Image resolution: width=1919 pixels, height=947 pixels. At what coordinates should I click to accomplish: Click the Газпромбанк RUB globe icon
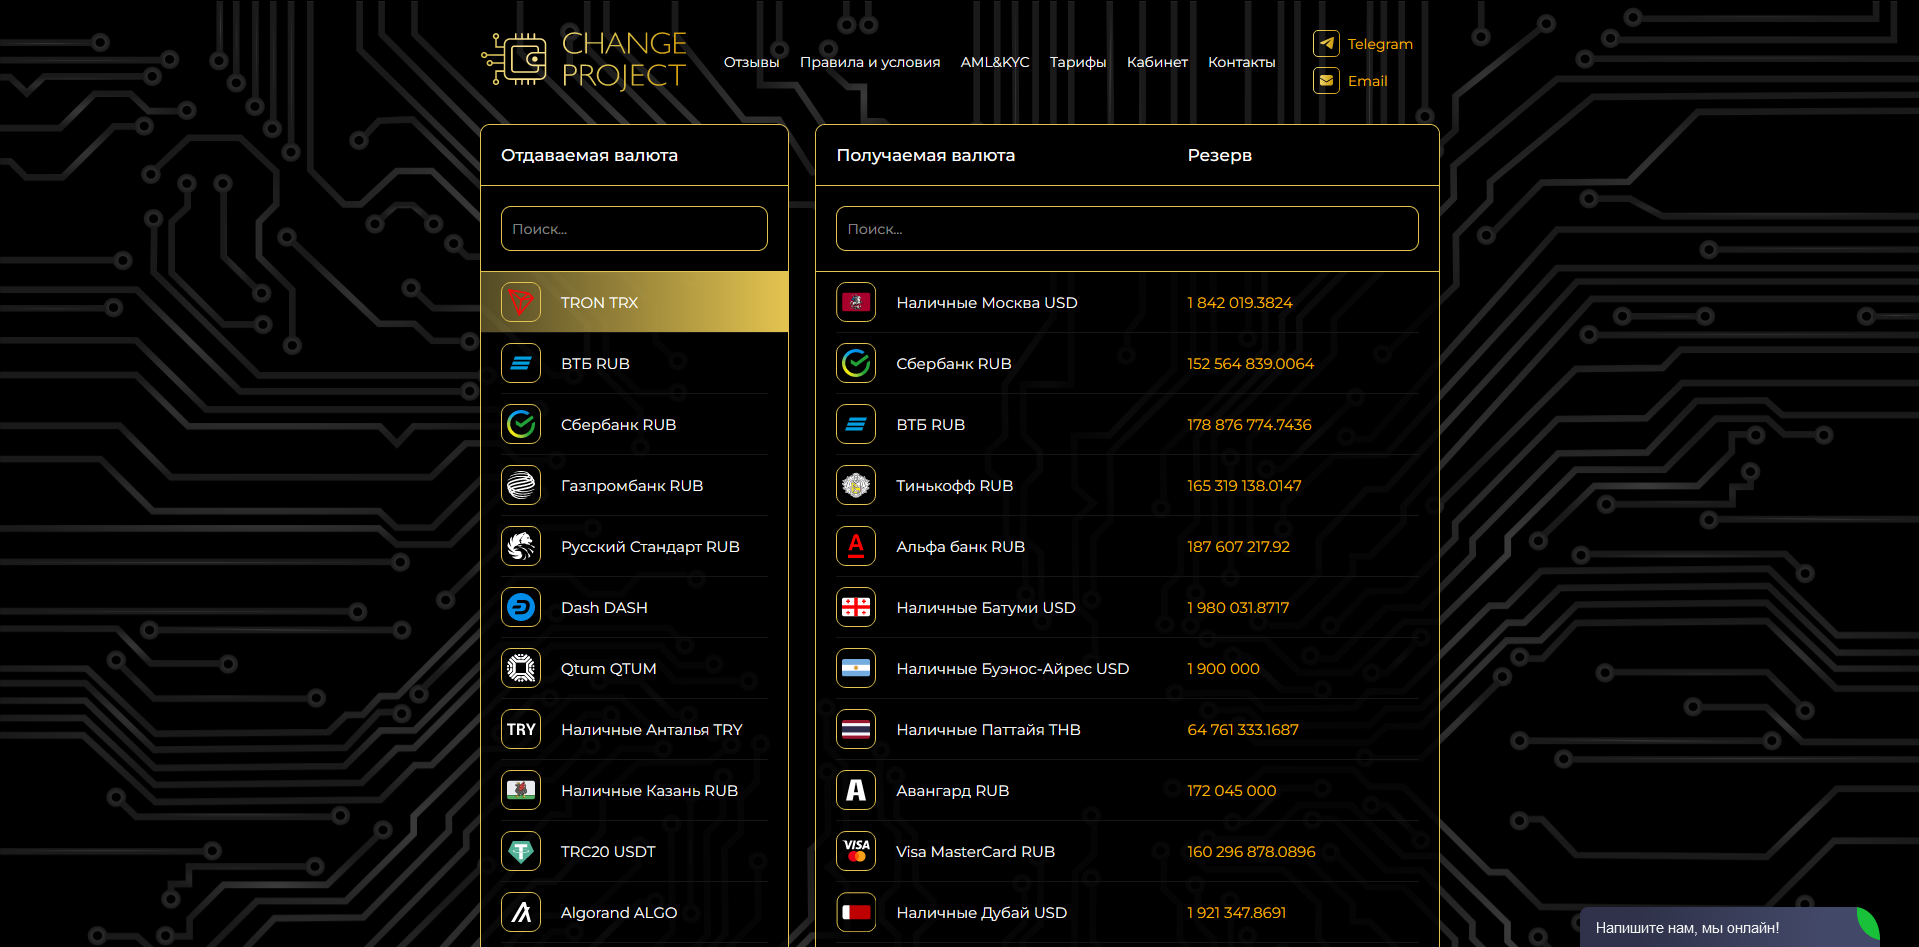(521, 485)
